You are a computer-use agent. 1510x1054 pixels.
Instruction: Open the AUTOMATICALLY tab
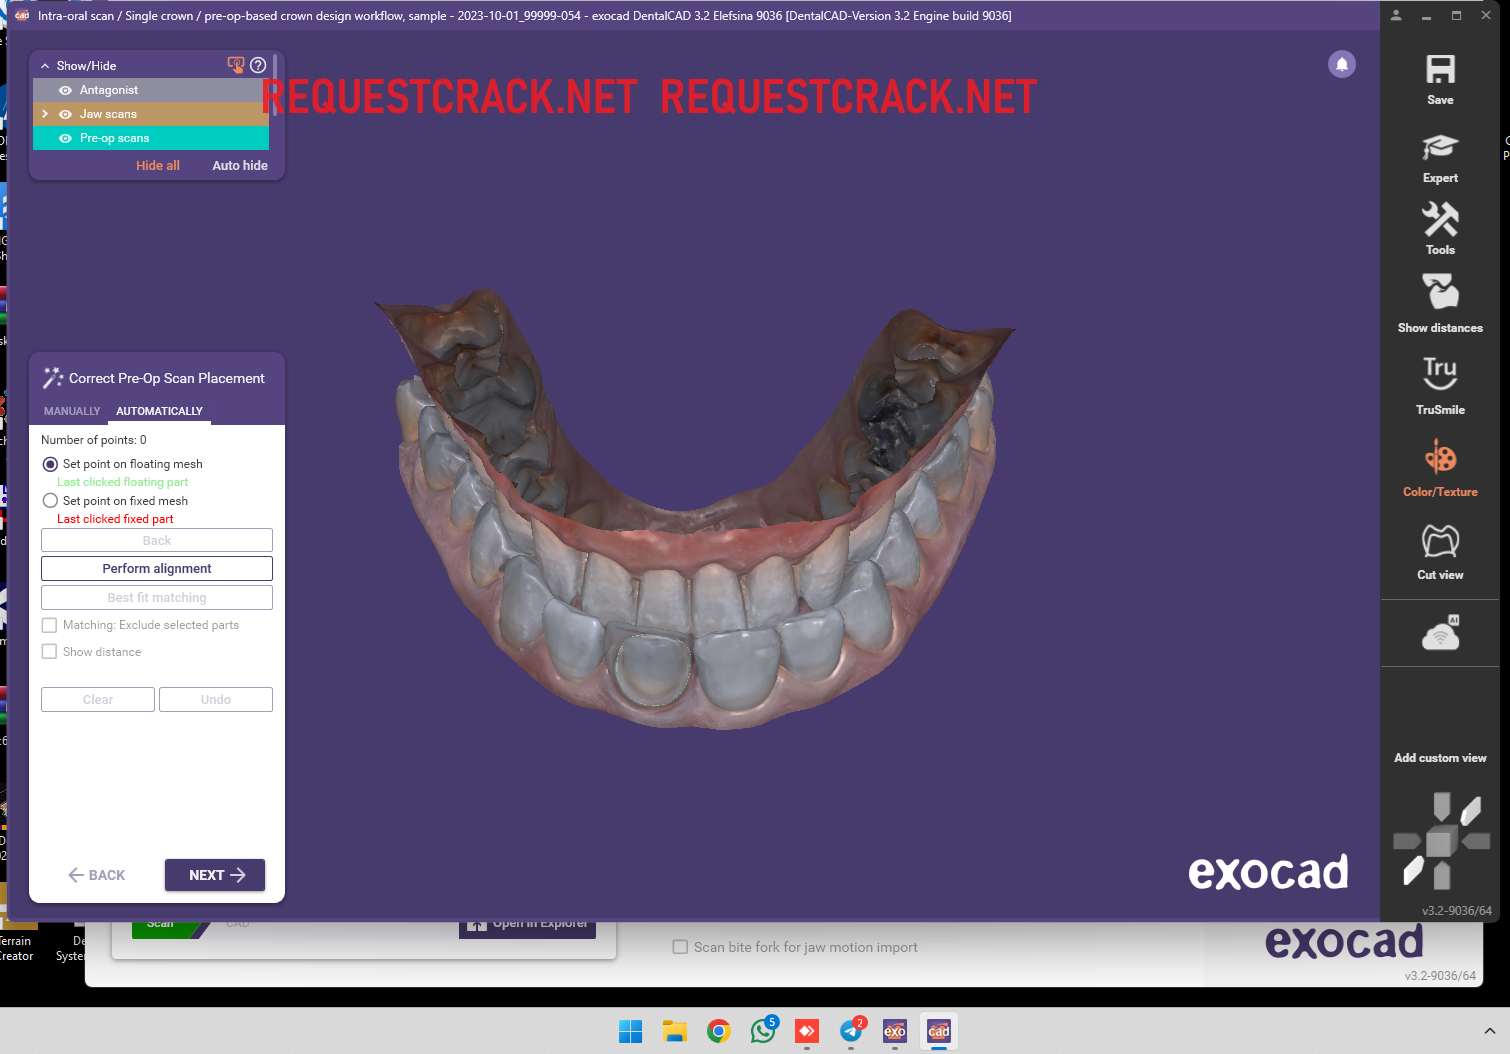(159, 411)
